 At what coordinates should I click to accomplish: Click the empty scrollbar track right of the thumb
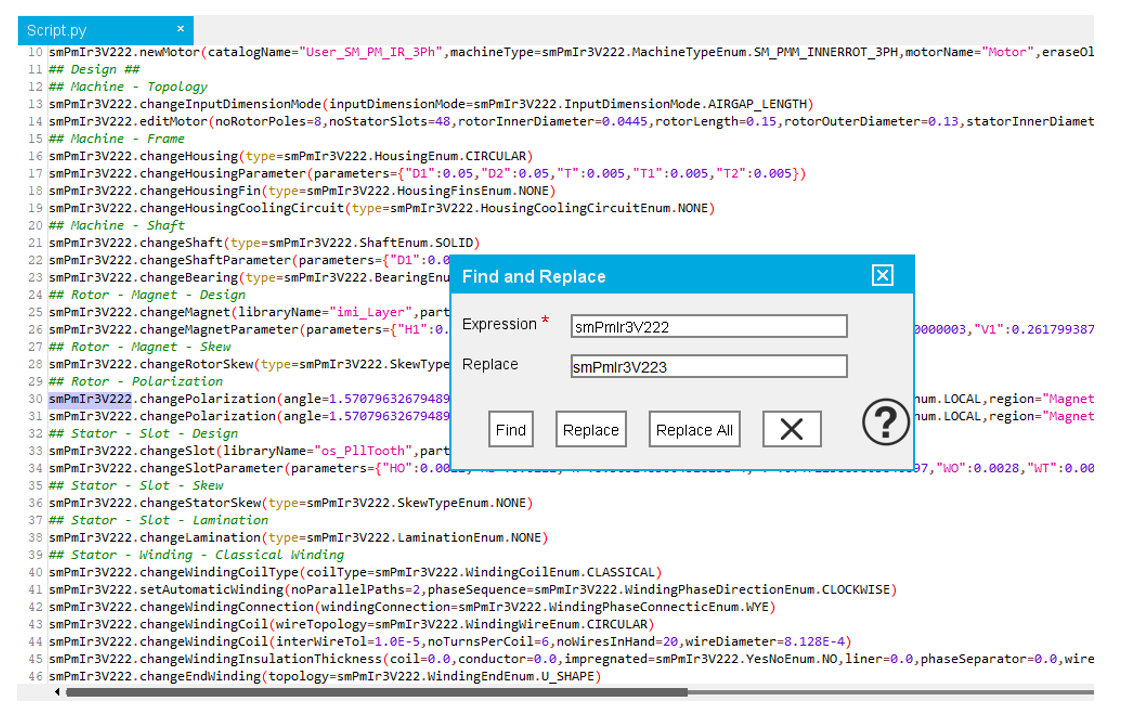pos(890,691)
